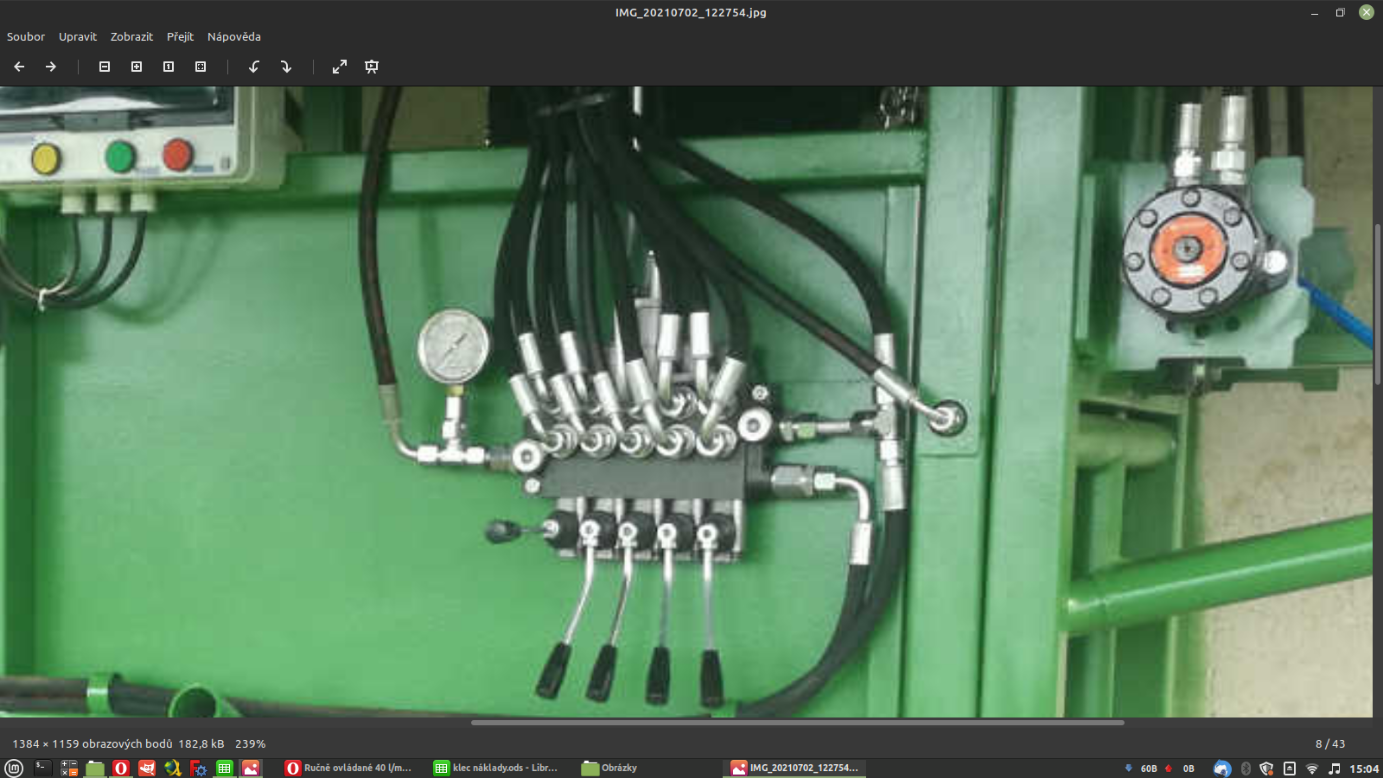1383x778 pixels.
Task: Open the calculator launcher in panel
Action: click(x=69, y=768)
